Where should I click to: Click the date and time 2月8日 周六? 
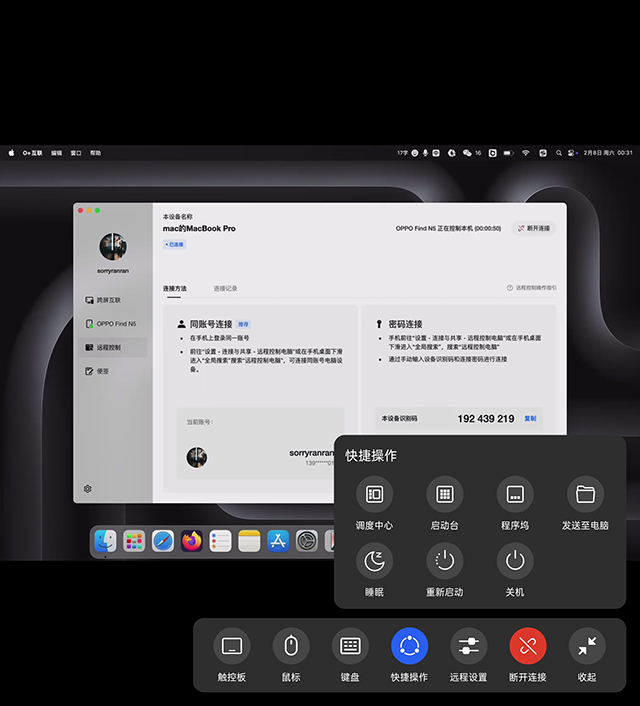click(608, 153)
